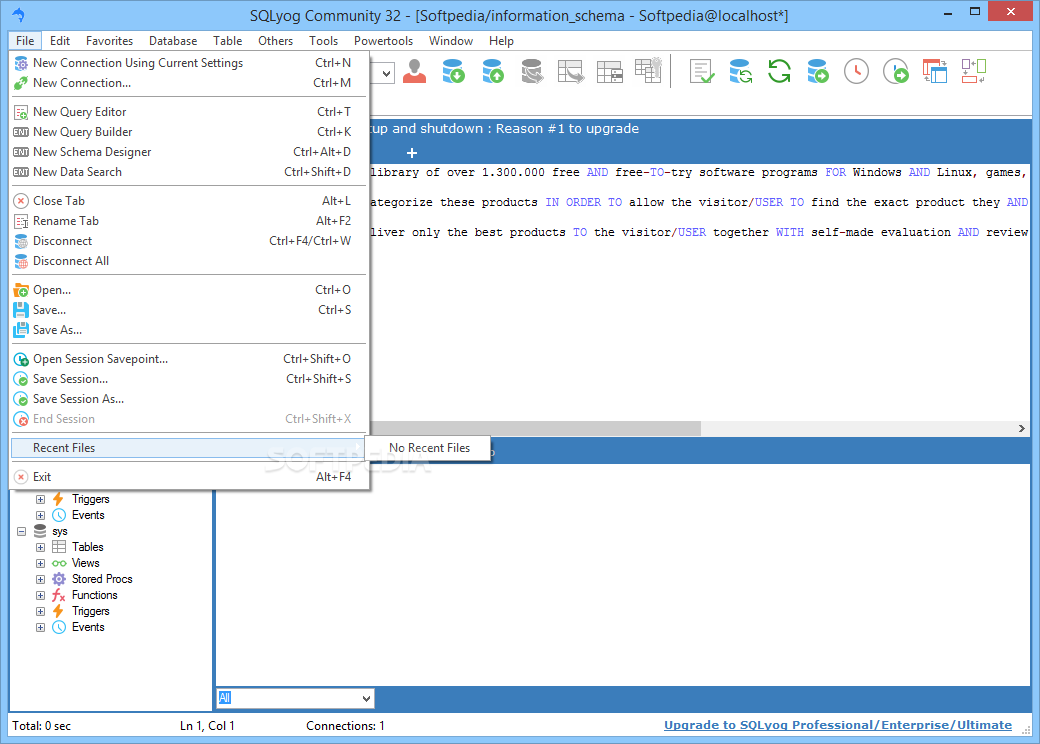Select New Query Editor from File menu
The width and height of the screenshot is (1040, 744).
point(189,112)
